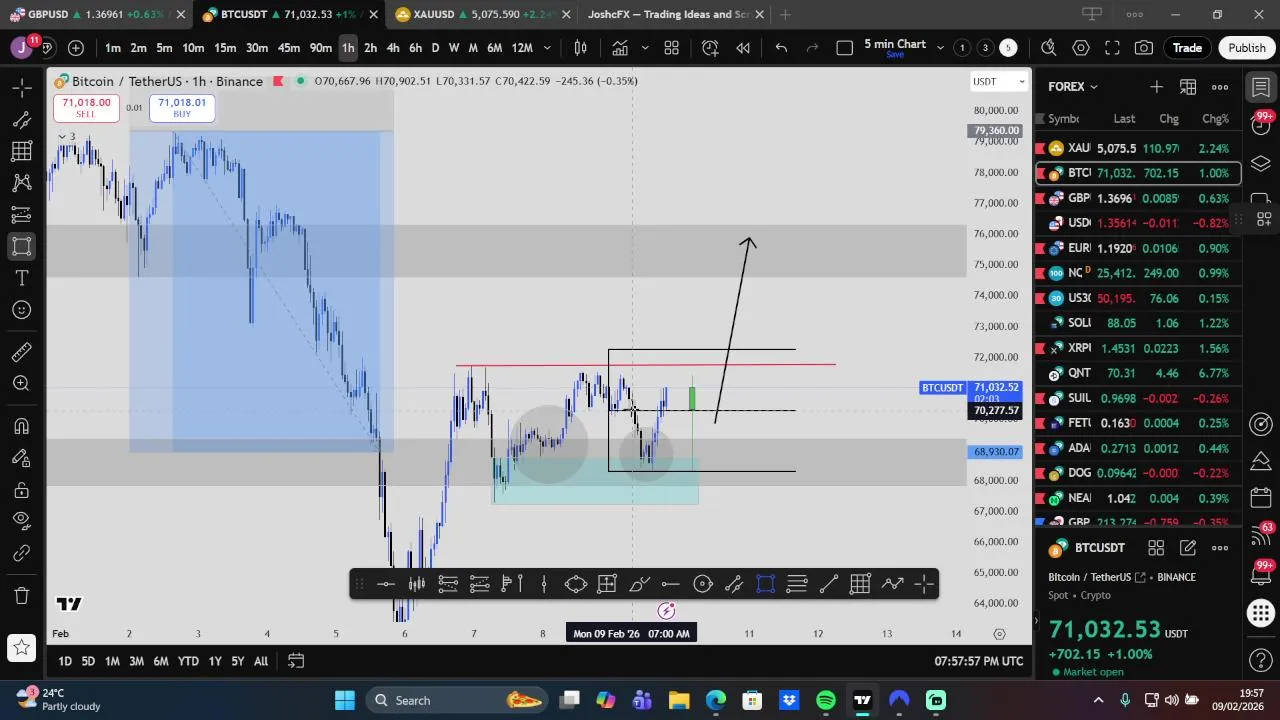Screen dimensions: 1280x720
Task: Open the timezone clock 07:57:57 PM UTC
Action: 979,661
